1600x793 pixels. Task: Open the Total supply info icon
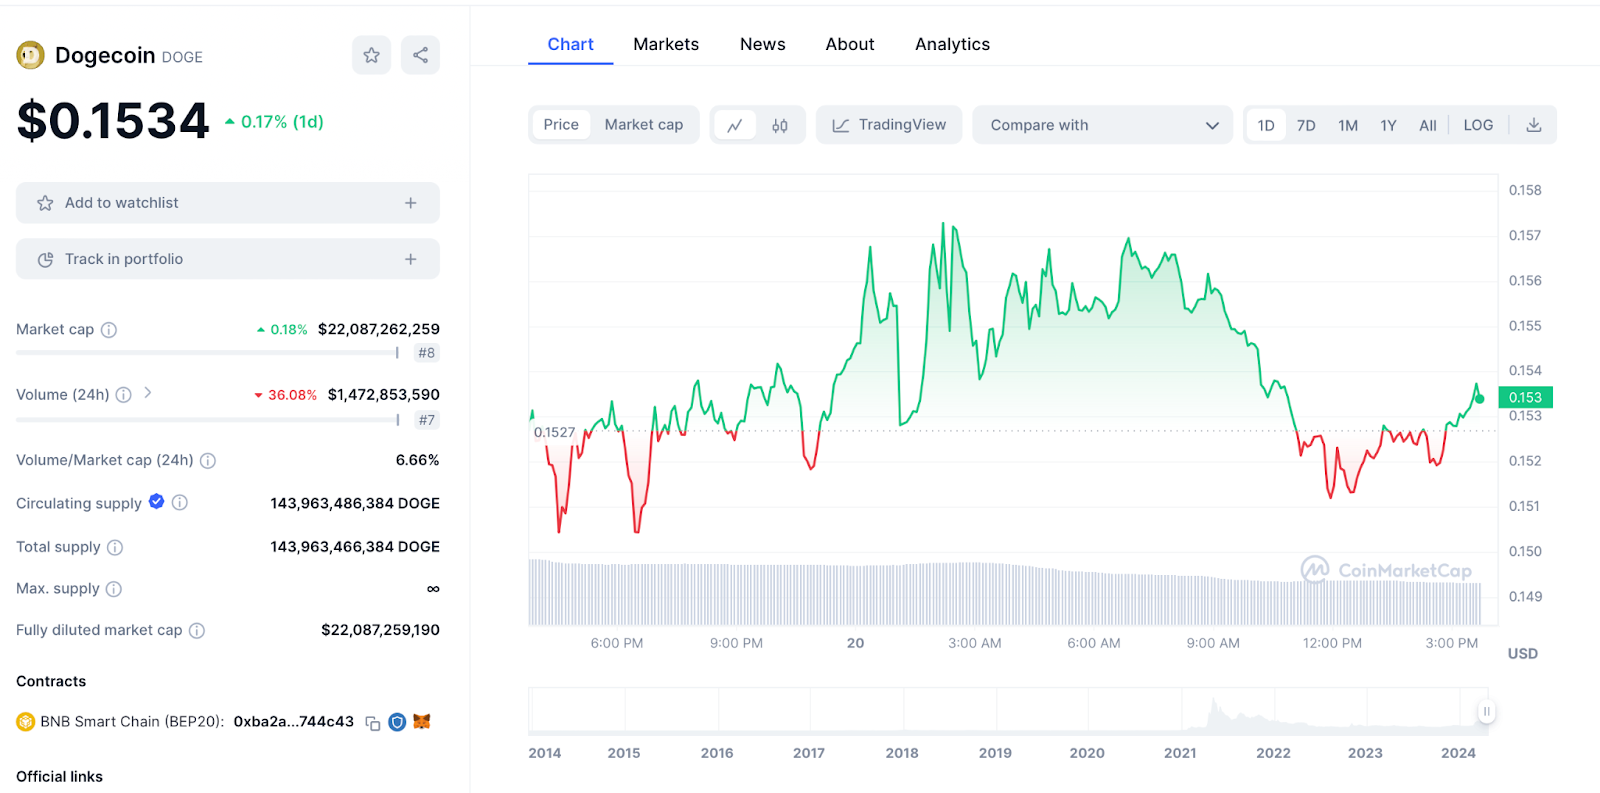(115, 547)
